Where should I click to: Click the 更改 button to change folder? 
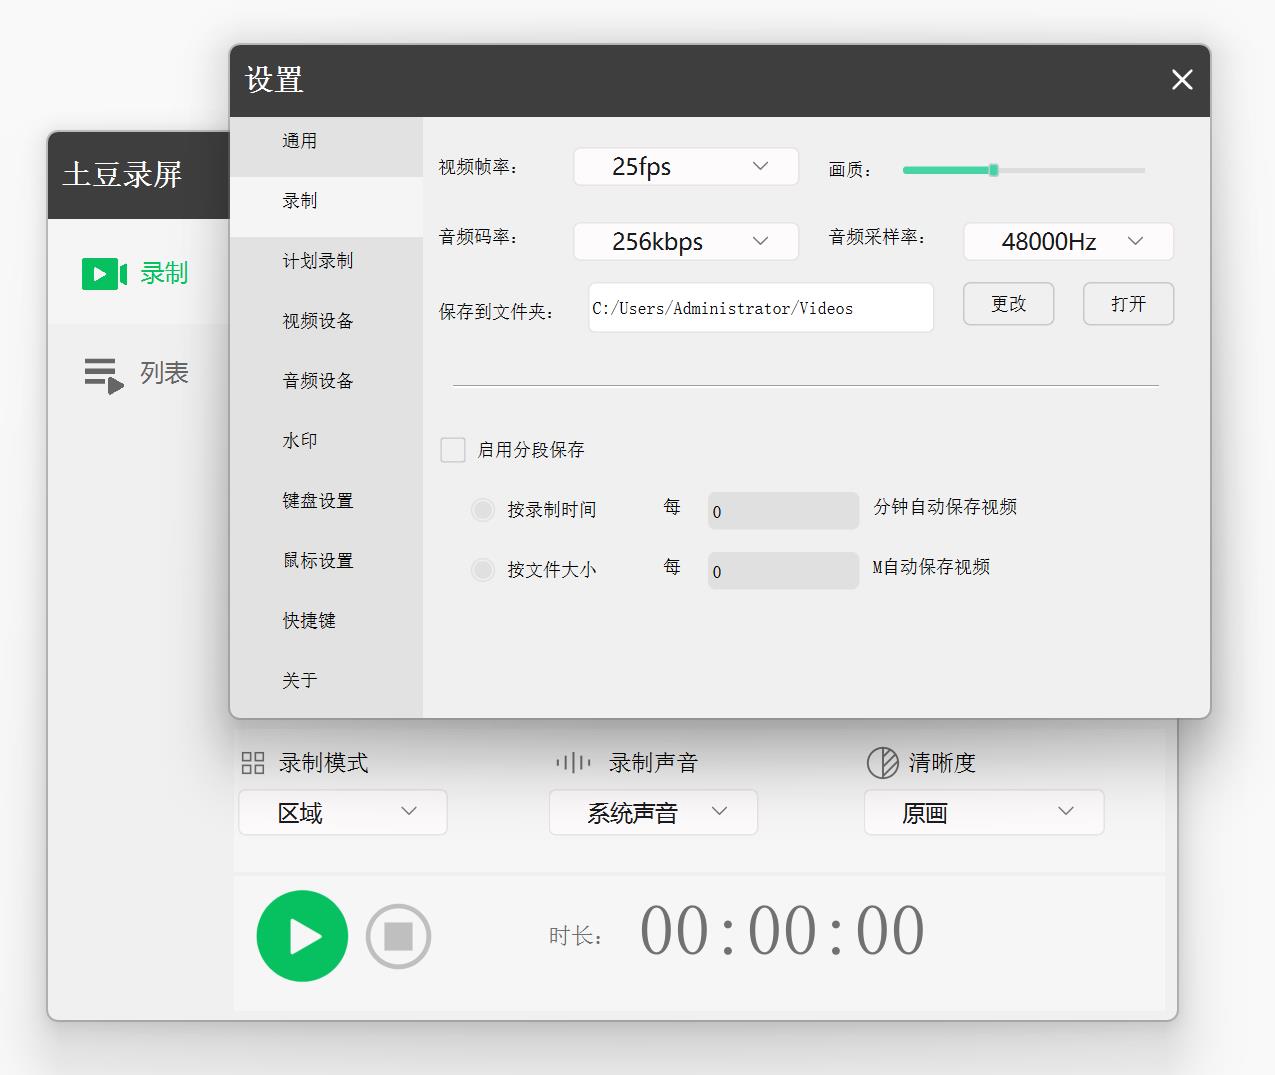tap(1008, 304)
